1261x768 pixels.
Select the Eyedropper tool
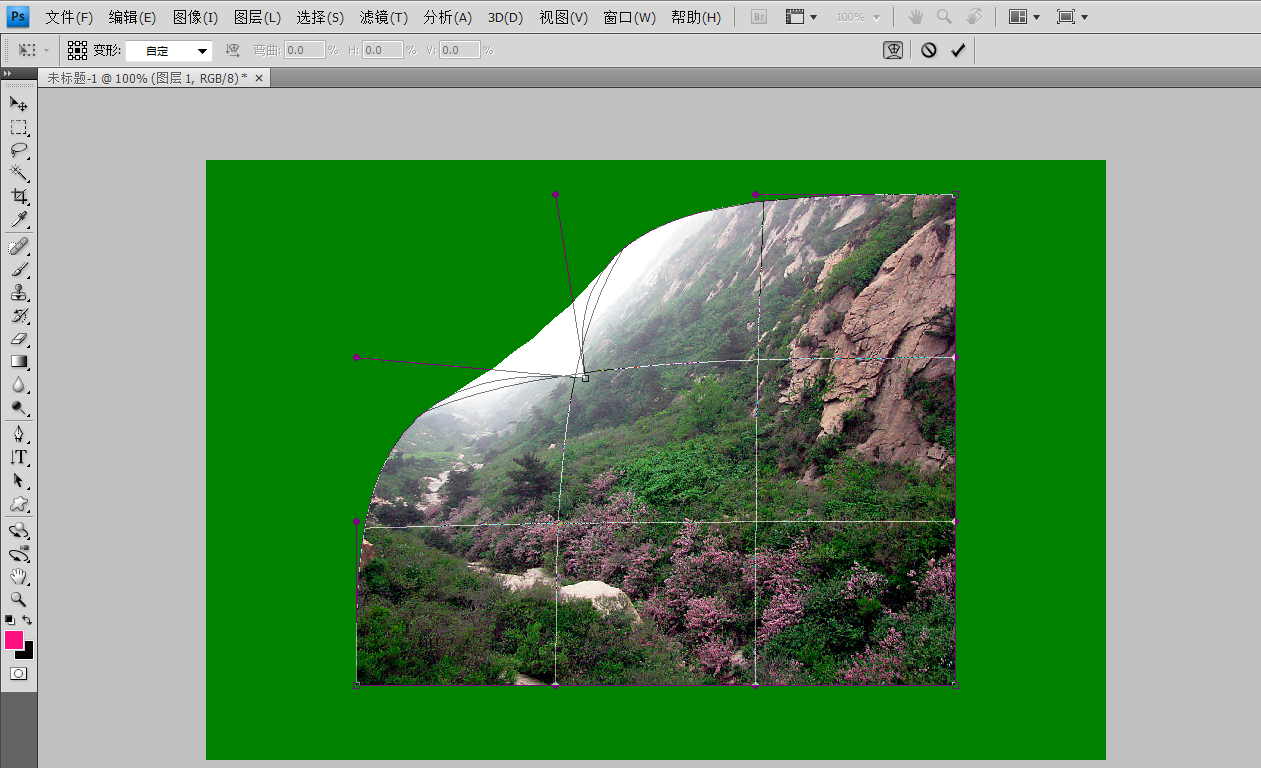(x=18, y=219)
